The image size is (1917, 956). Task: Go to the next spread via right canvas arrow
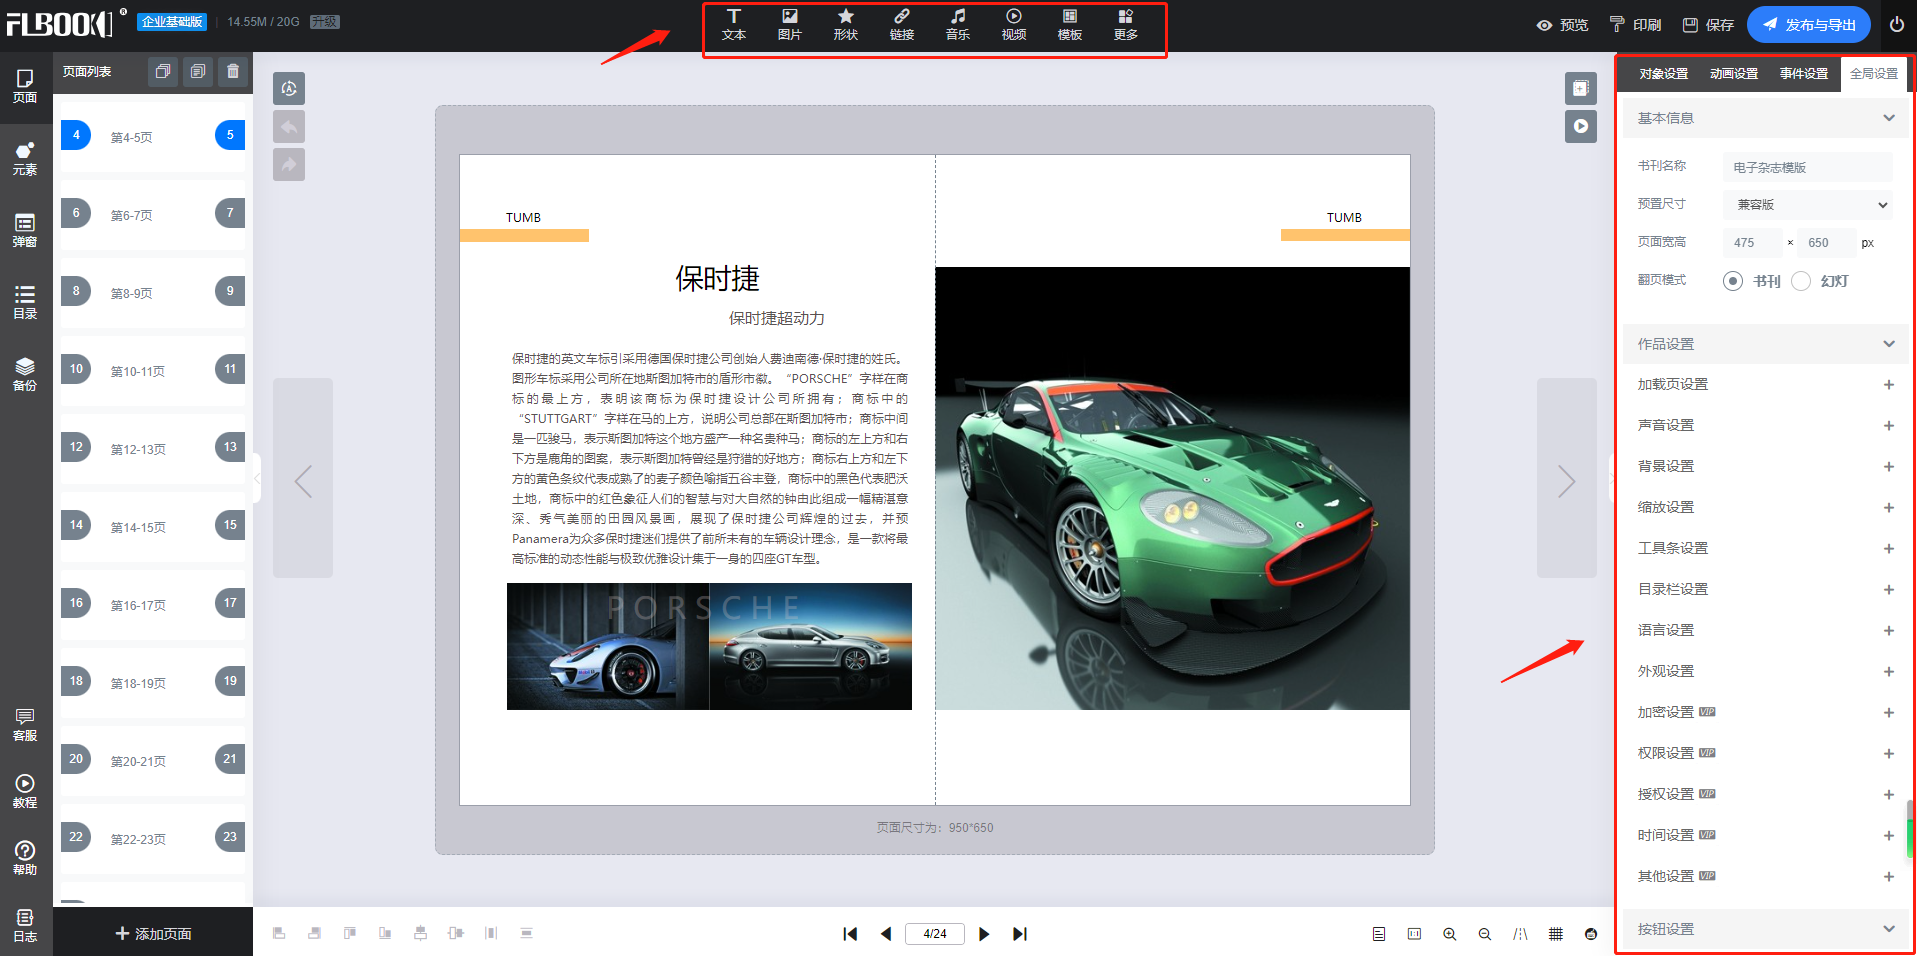coord(1566,478)
